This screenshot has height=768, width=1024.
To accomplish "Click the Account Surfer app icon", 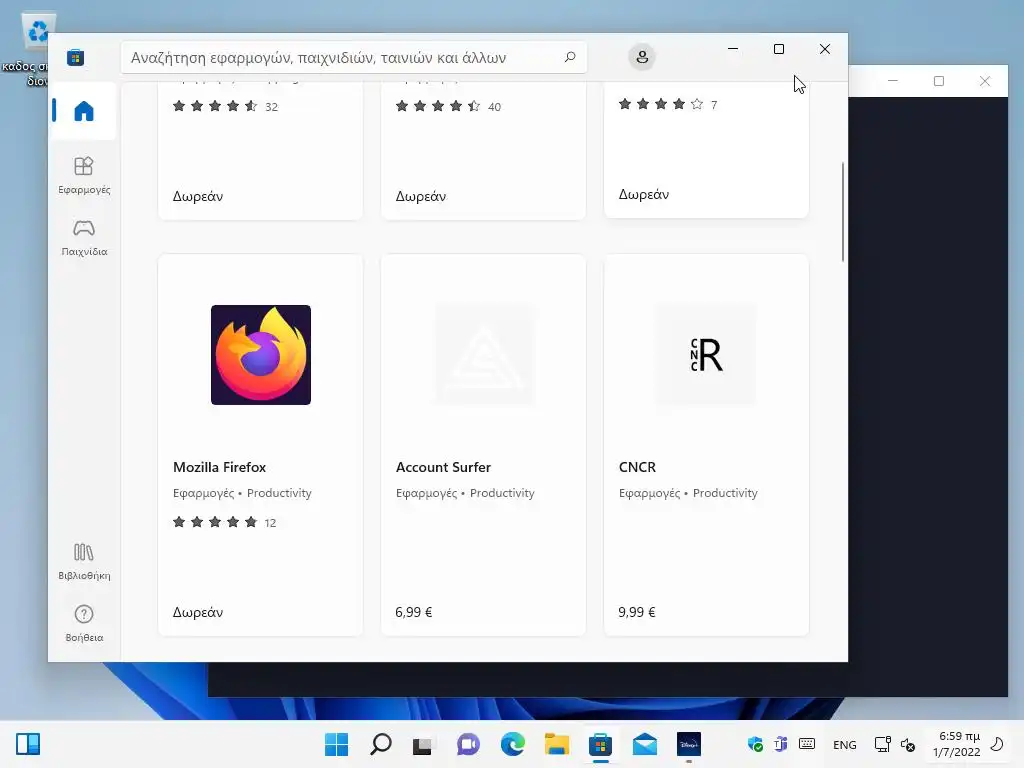I will pyautogui.click(x=484, y=355).
